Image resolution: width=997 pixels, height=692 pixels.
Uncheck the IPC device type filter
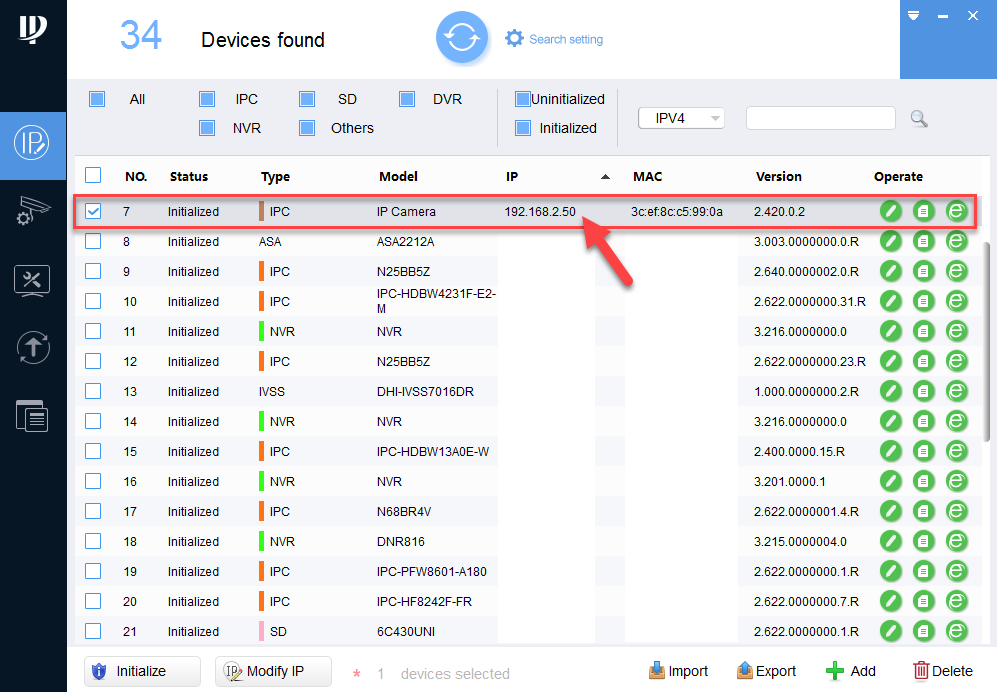tap(207, 99)
